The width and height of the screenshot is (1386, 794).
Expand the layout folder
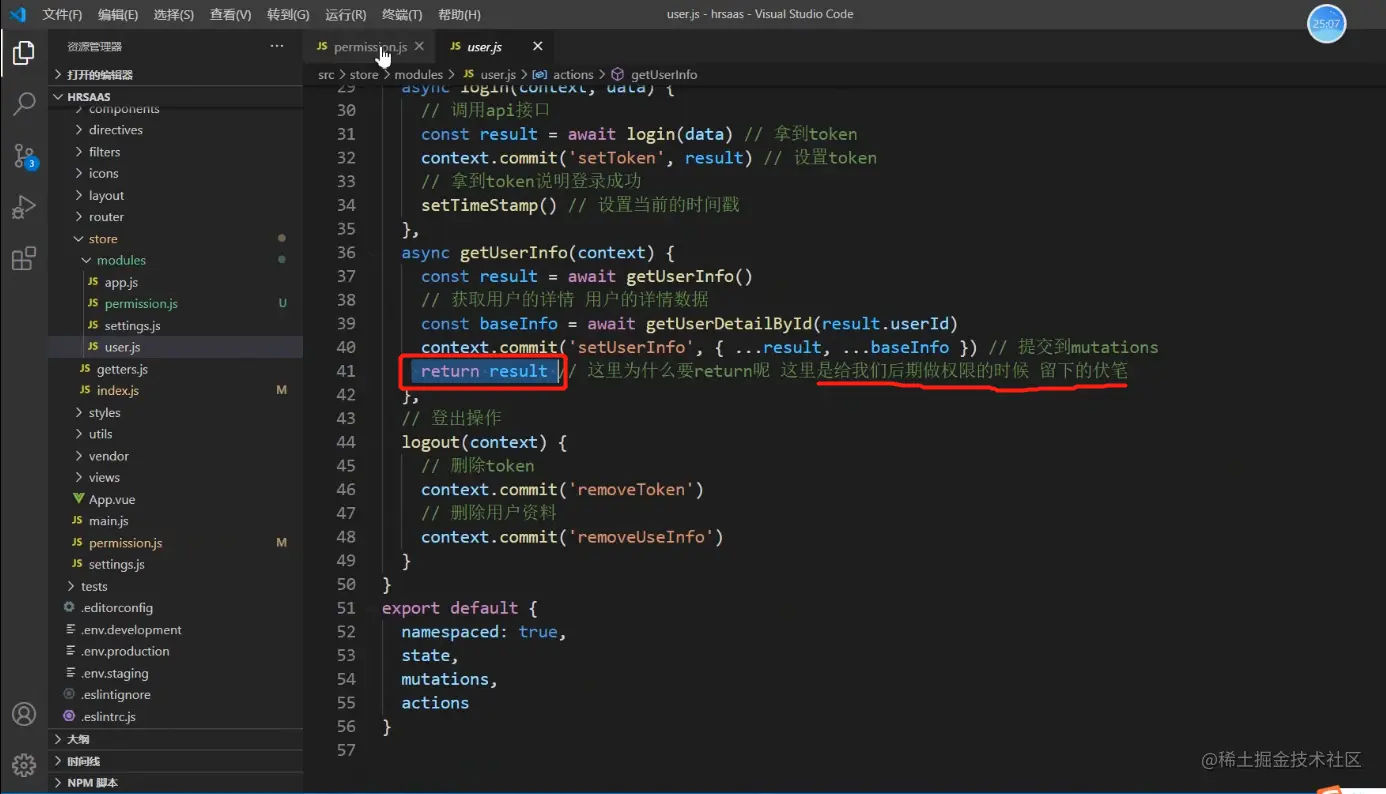(x=176, y=195)
